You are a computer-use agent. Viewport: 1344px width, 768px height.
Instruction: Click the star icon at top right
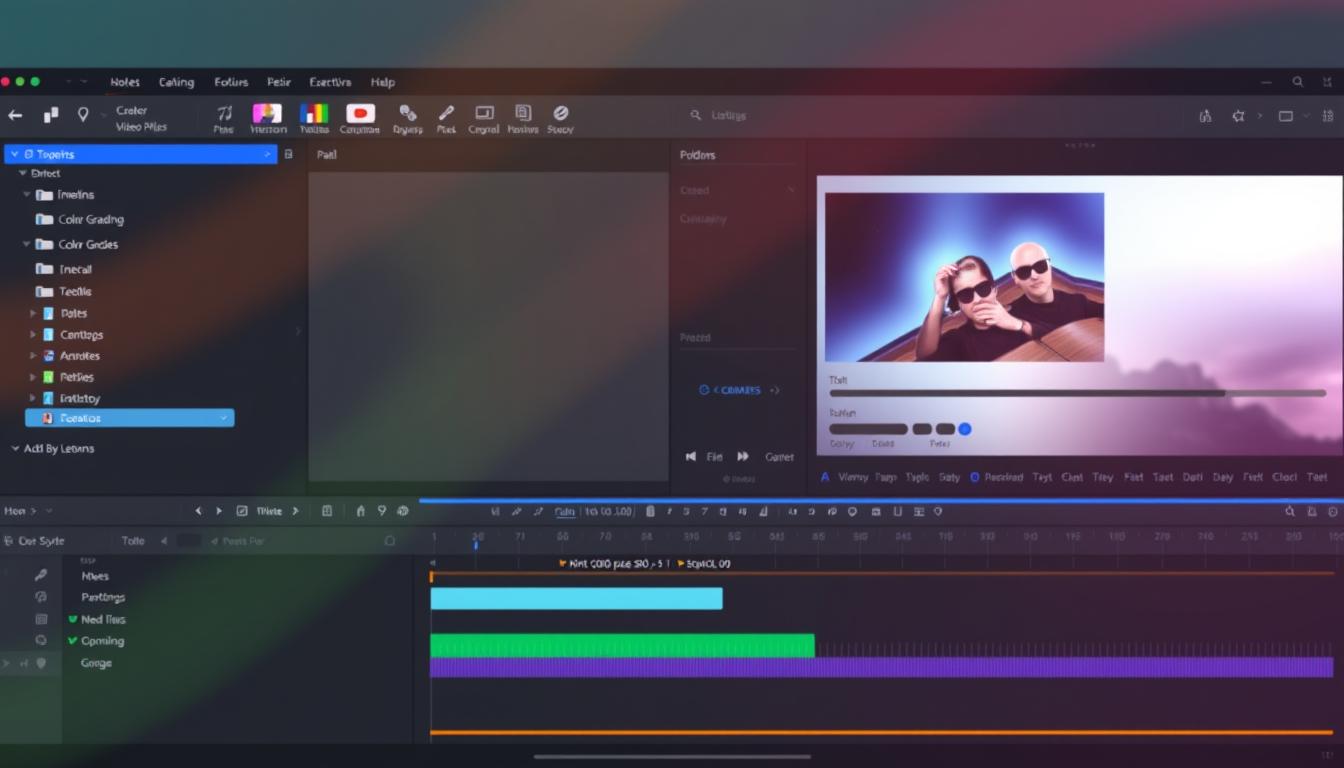coord(1238,116)
